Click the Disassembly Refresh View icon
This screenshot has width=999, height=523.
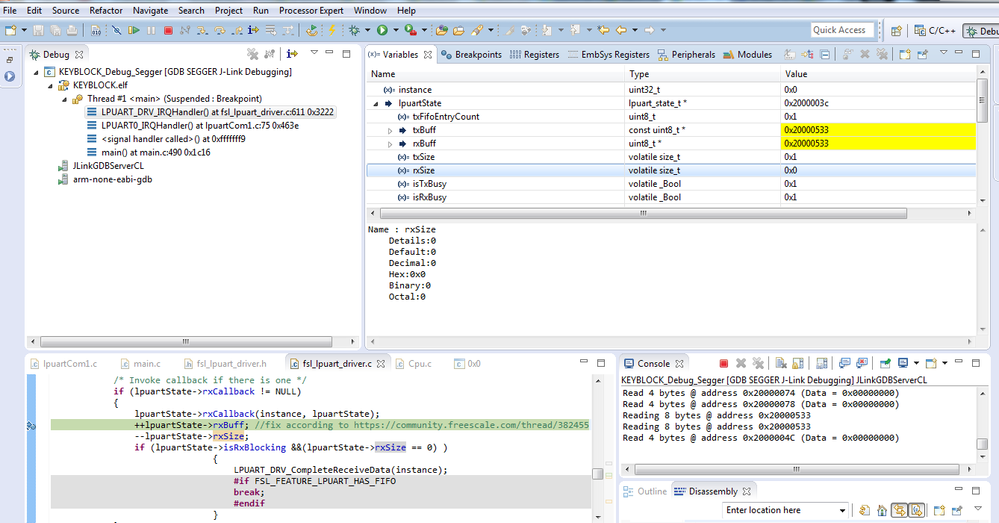865,510
